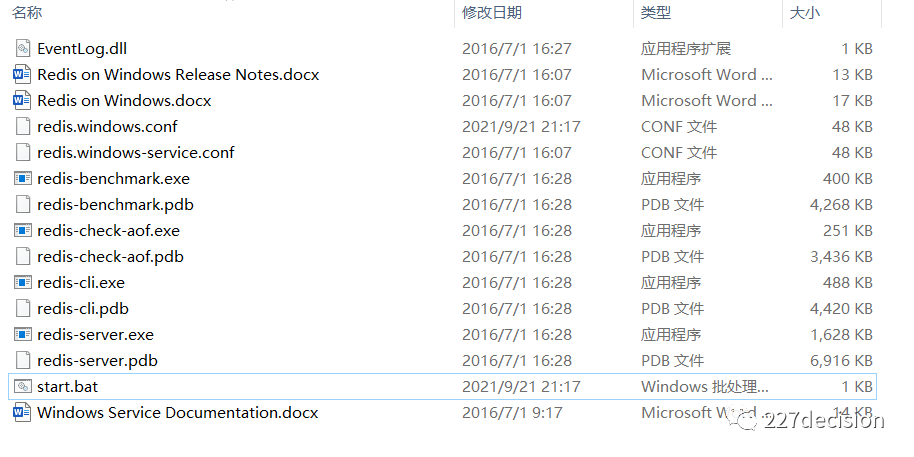Select the redis-server.pdb file name
The image size is (914, 457).
(x=97, y=361)
